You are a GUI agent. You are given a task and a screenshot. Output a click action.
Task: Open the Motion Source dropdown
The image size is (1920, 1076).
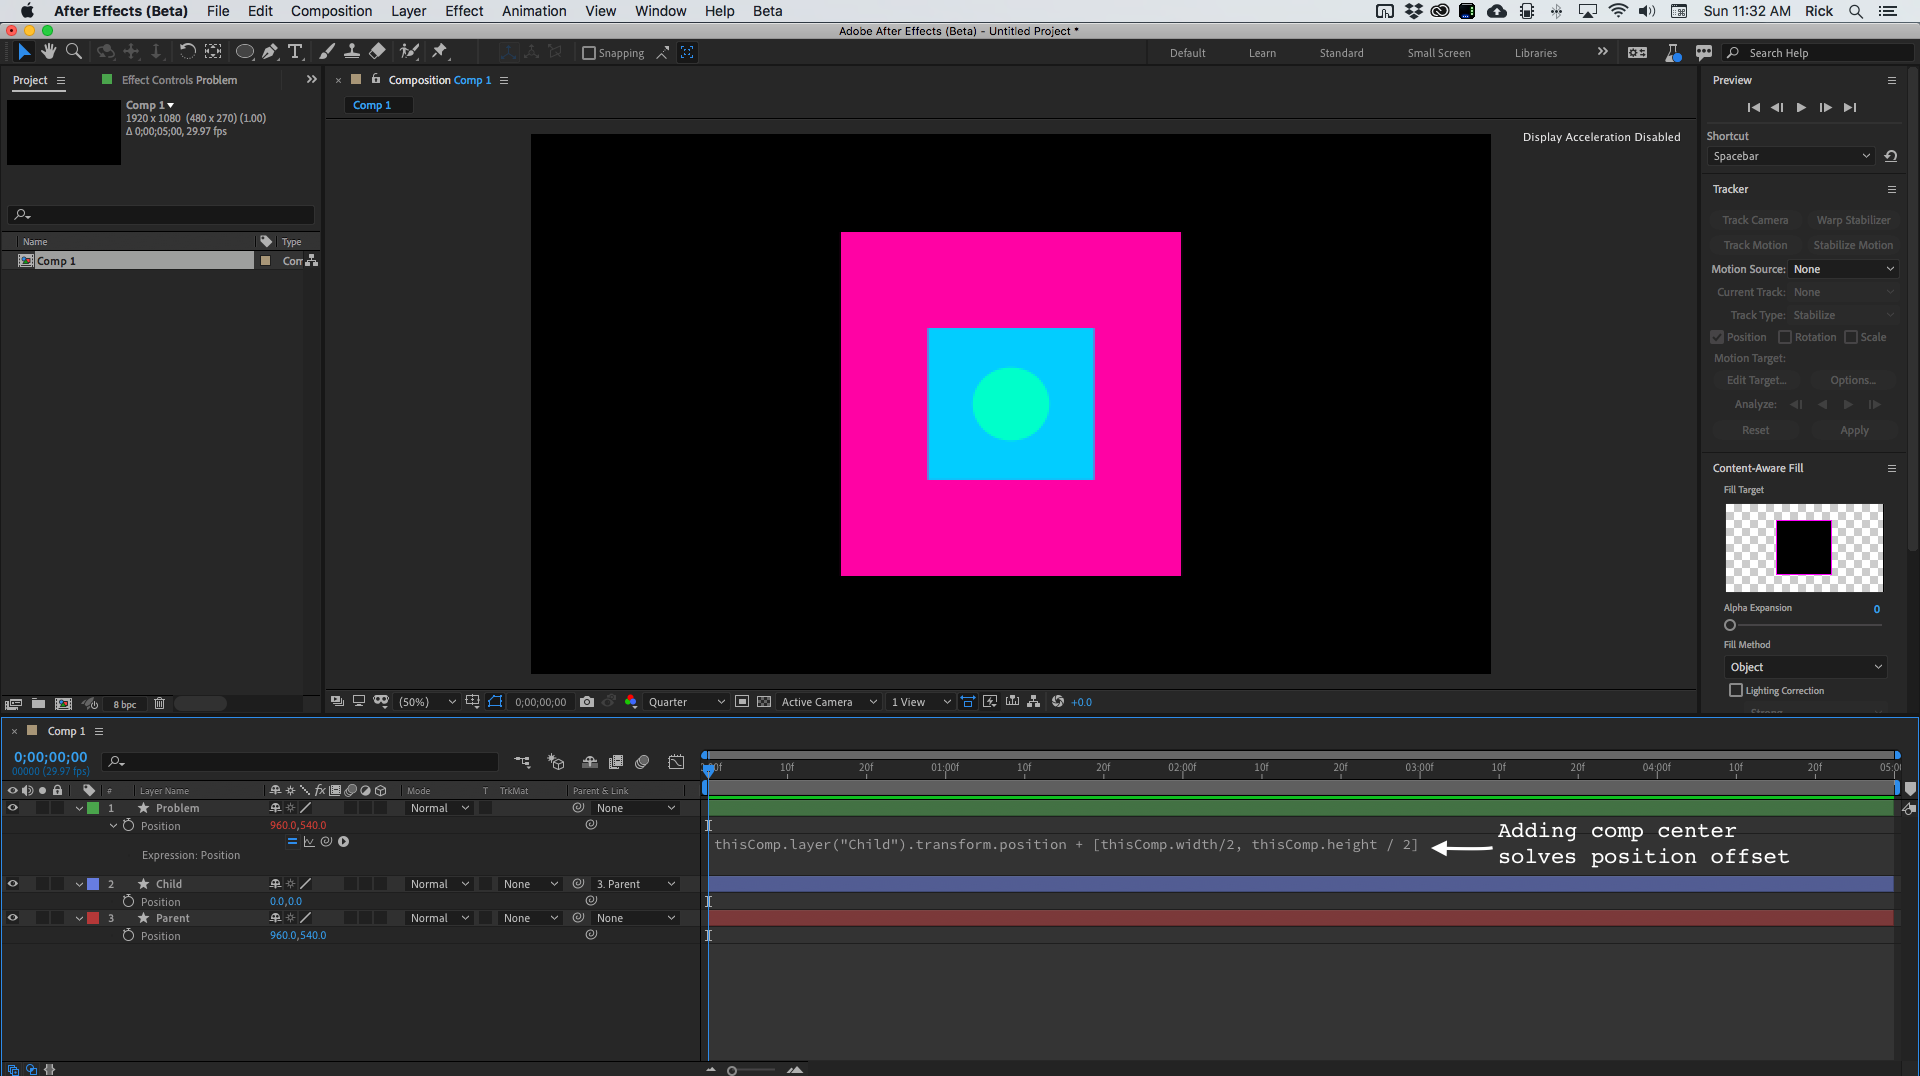1843,268
